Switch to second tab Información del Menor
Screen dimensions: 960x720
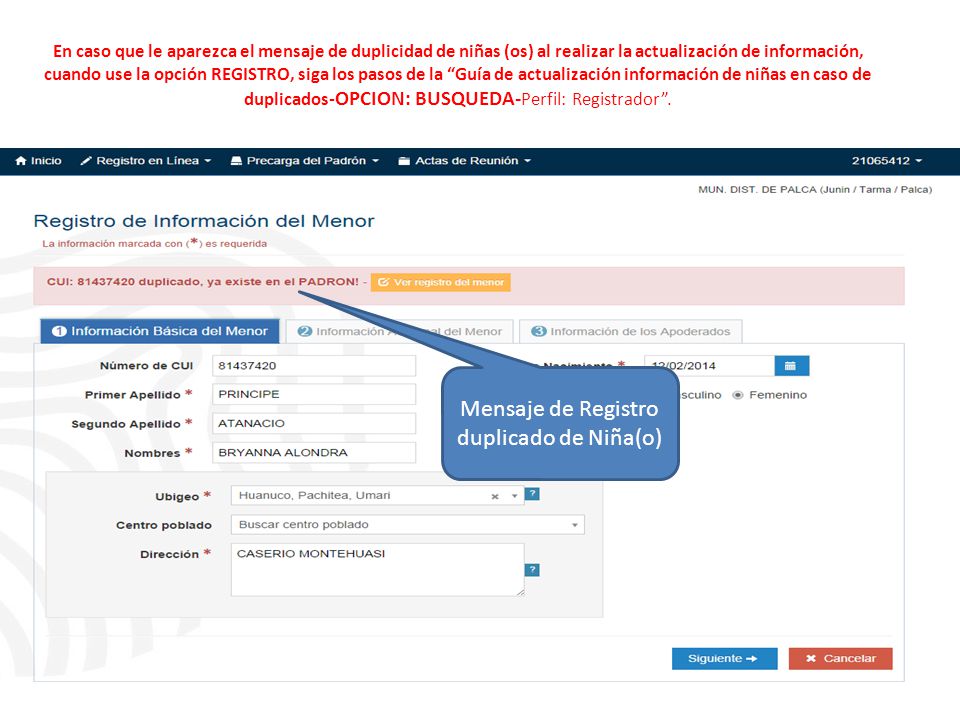(x=400, y=331)
